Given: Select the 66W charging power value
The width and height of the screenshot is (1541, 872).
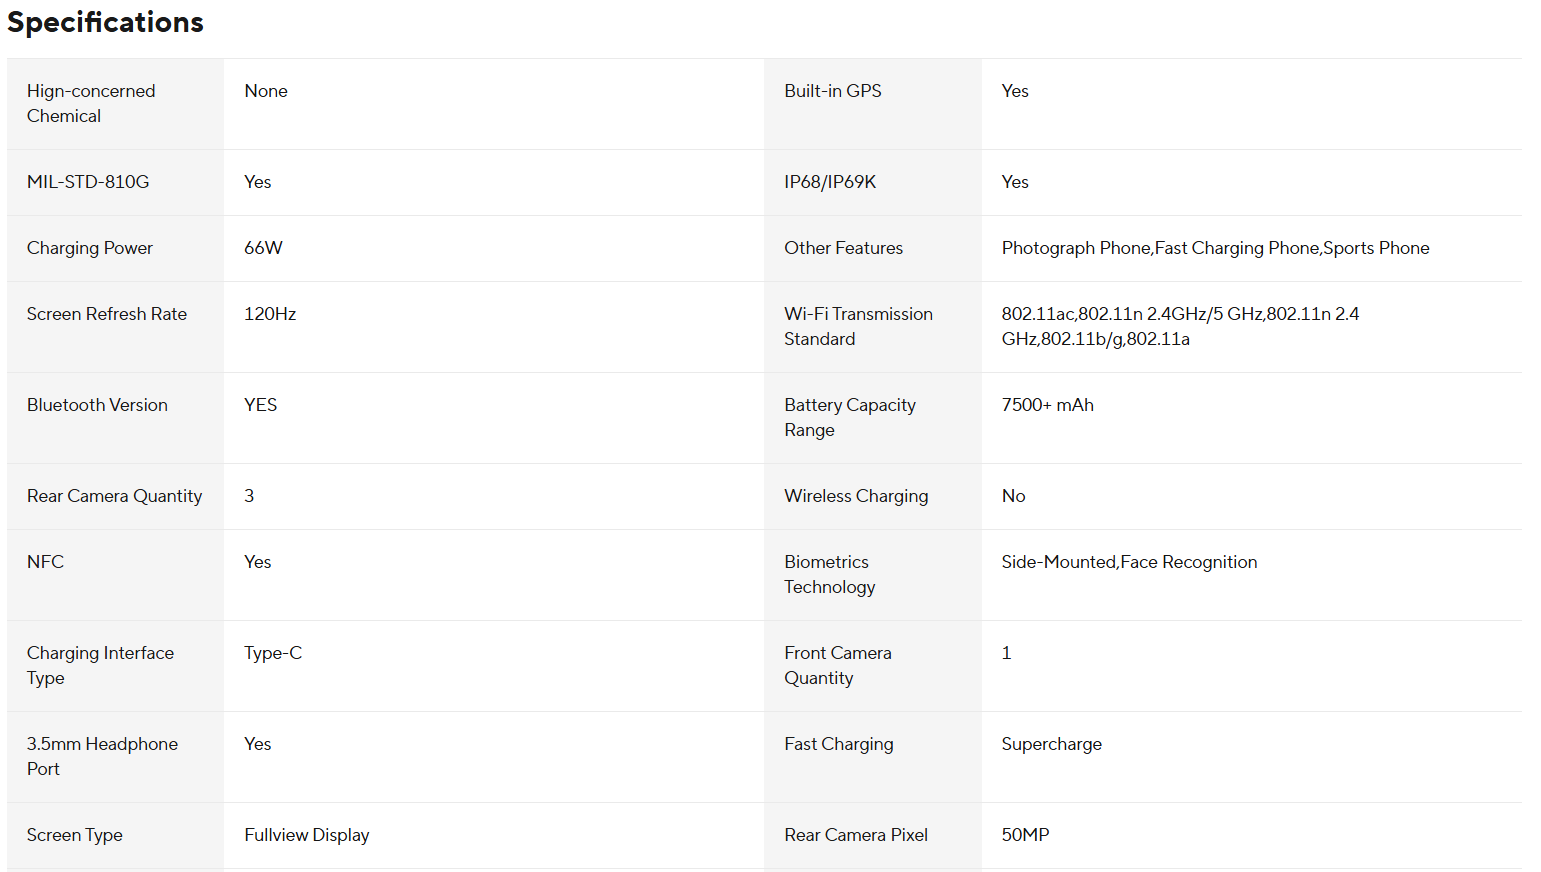Looking at the screenshot, I should tap(263, 248).
